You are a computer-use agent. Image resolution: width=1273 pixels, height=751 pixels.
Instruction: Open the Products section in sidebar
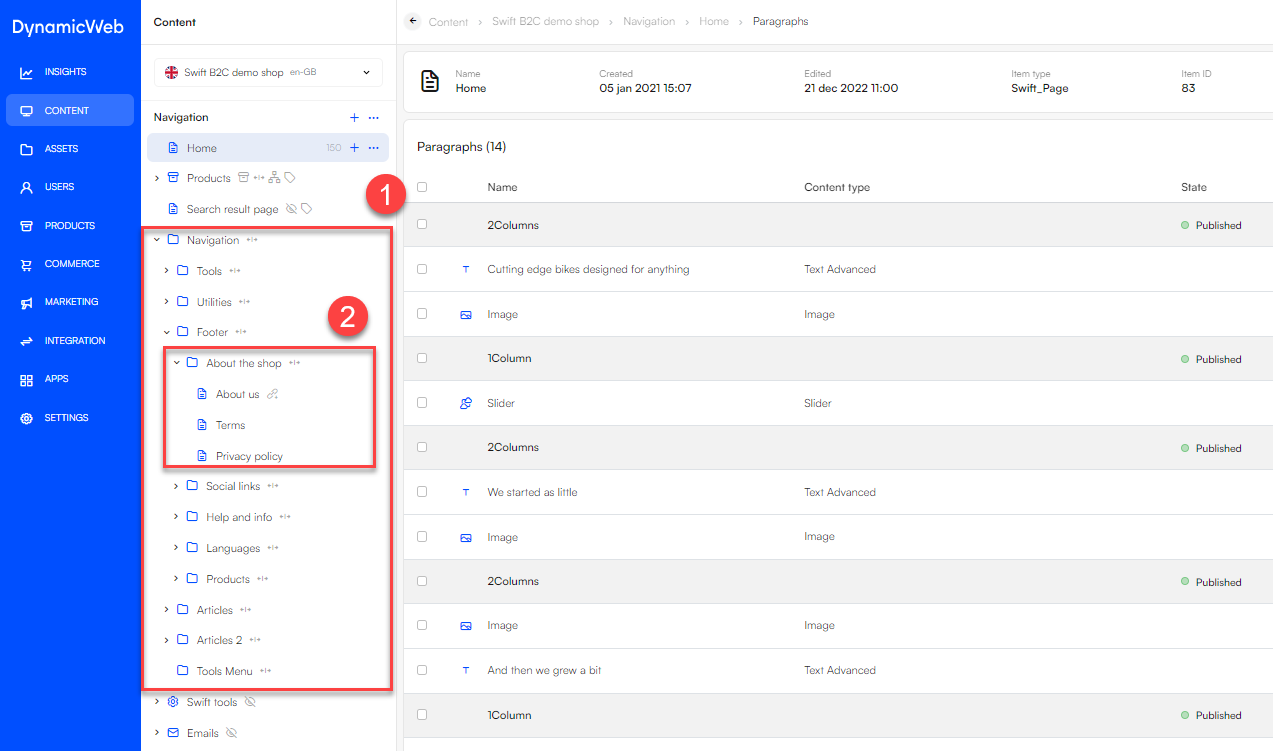pyautogui.click(x=69, y=226)
